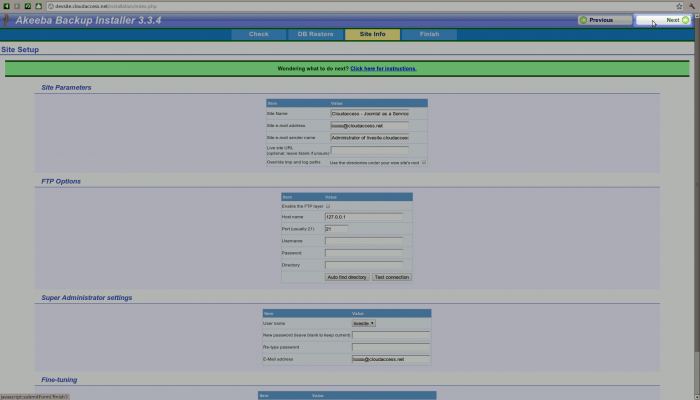Proceed with the Next button
Screen dimensions: 700x400
663,20
